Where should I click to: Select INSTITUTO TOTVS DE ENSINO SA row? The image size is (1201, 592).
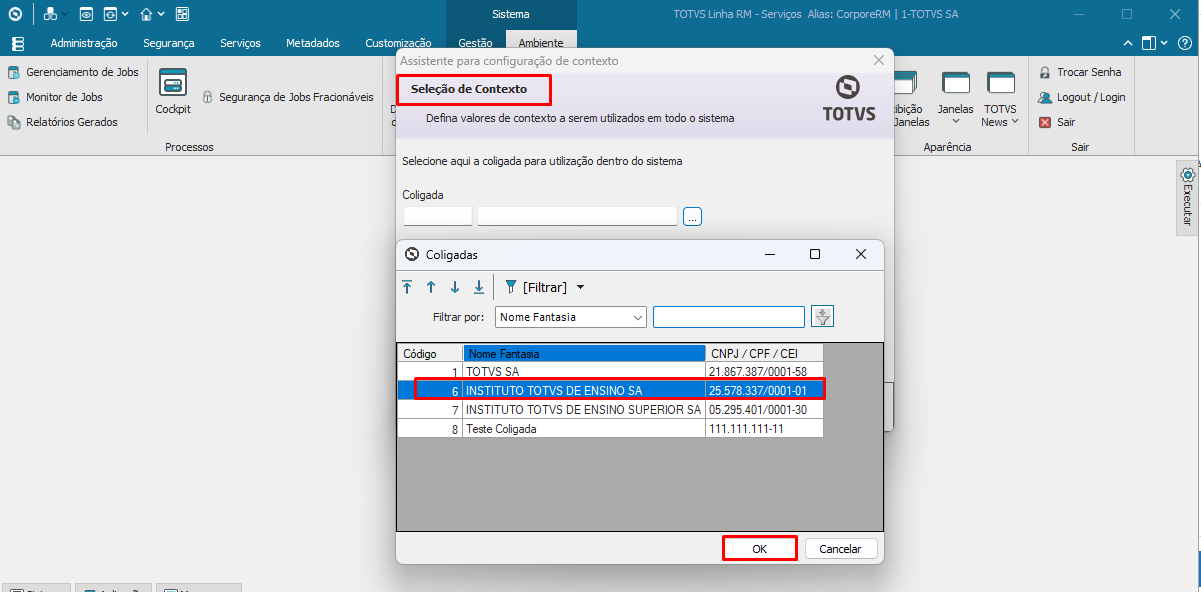click(x=610, y=390)
